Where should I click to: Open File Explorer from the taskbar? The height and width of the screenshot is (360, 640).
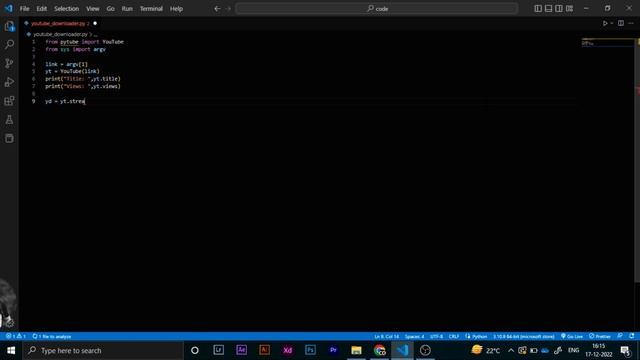coord(356,350)
